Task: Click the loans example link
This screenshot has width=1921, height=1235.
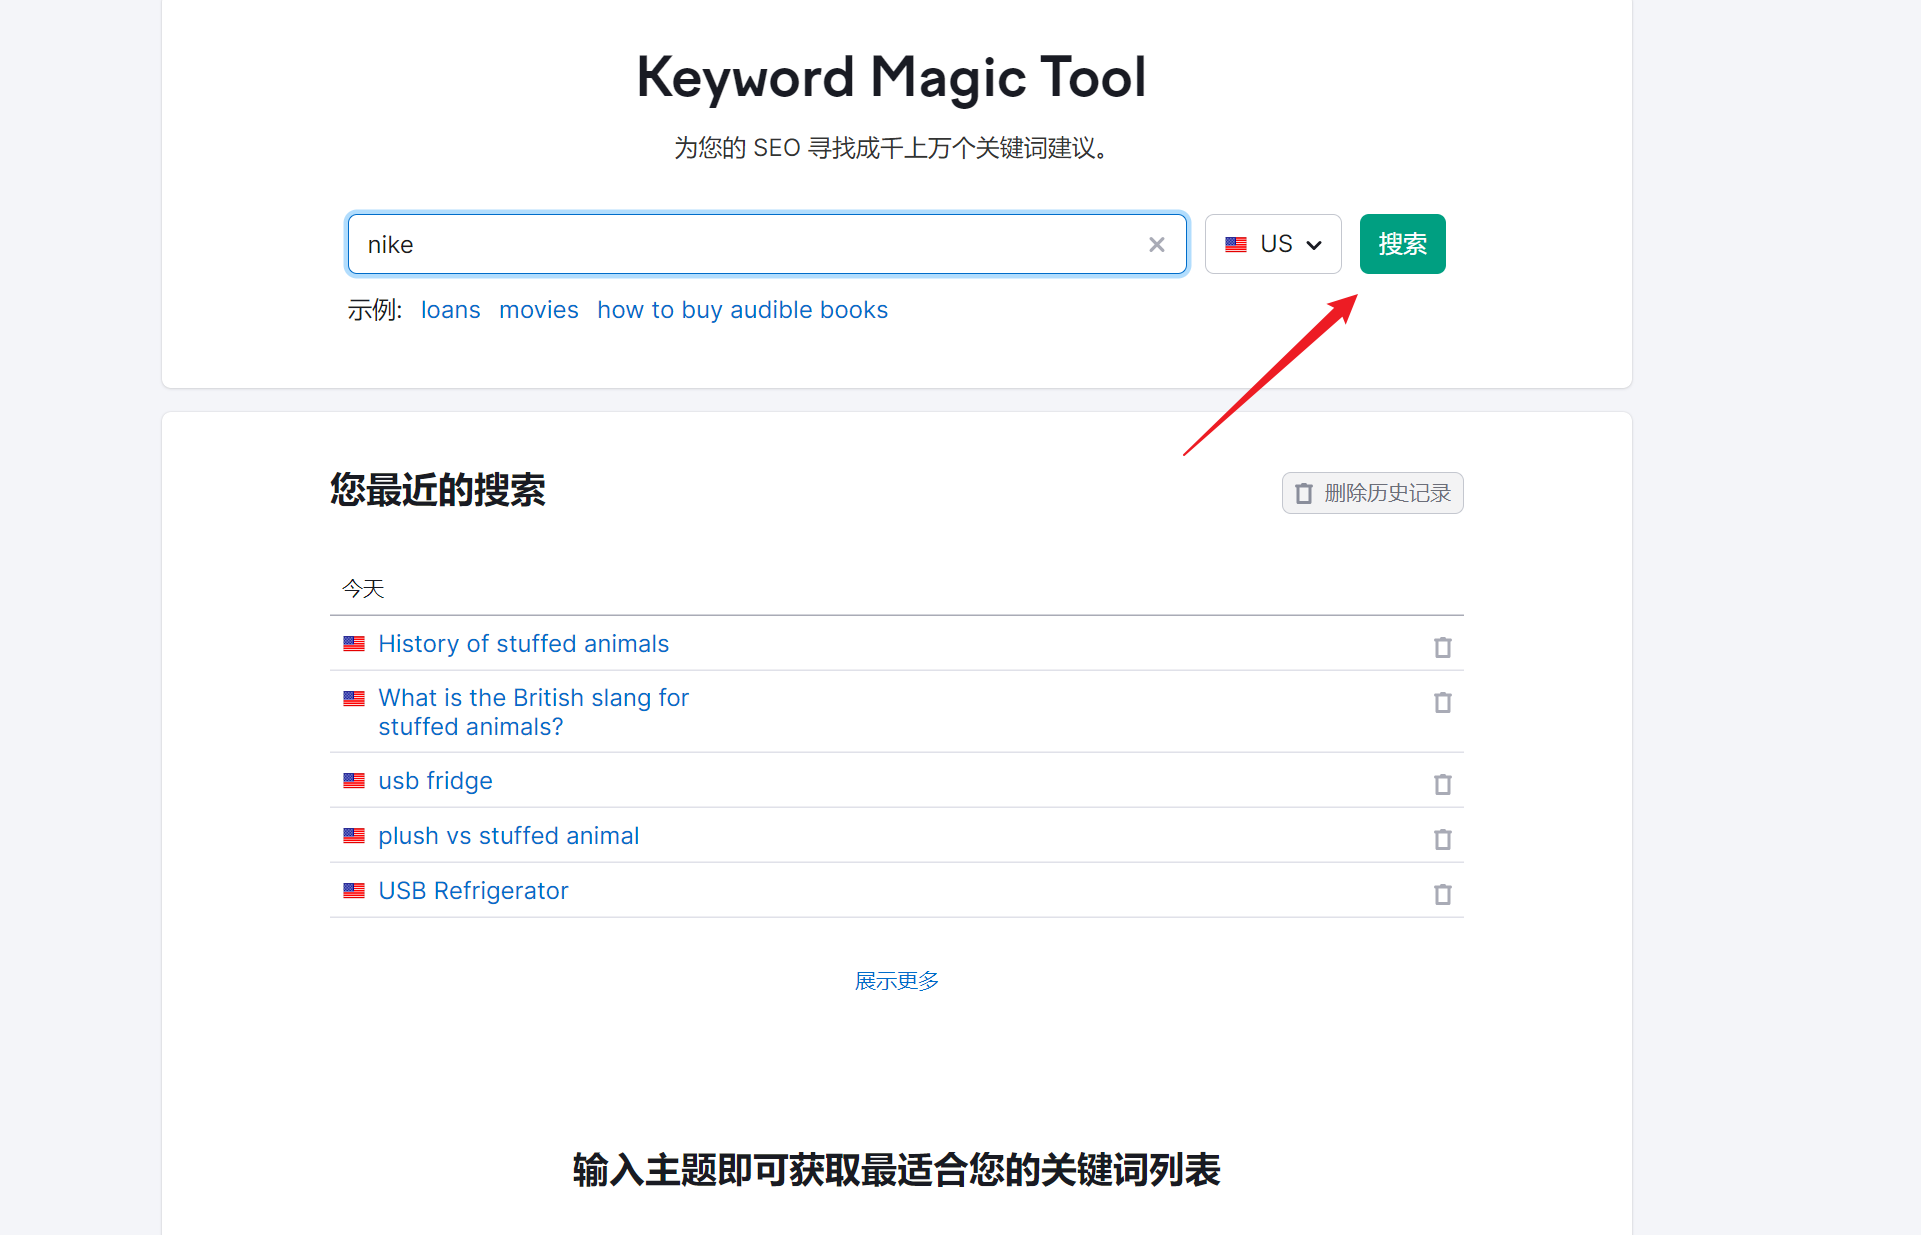Action: pos(450,310)
